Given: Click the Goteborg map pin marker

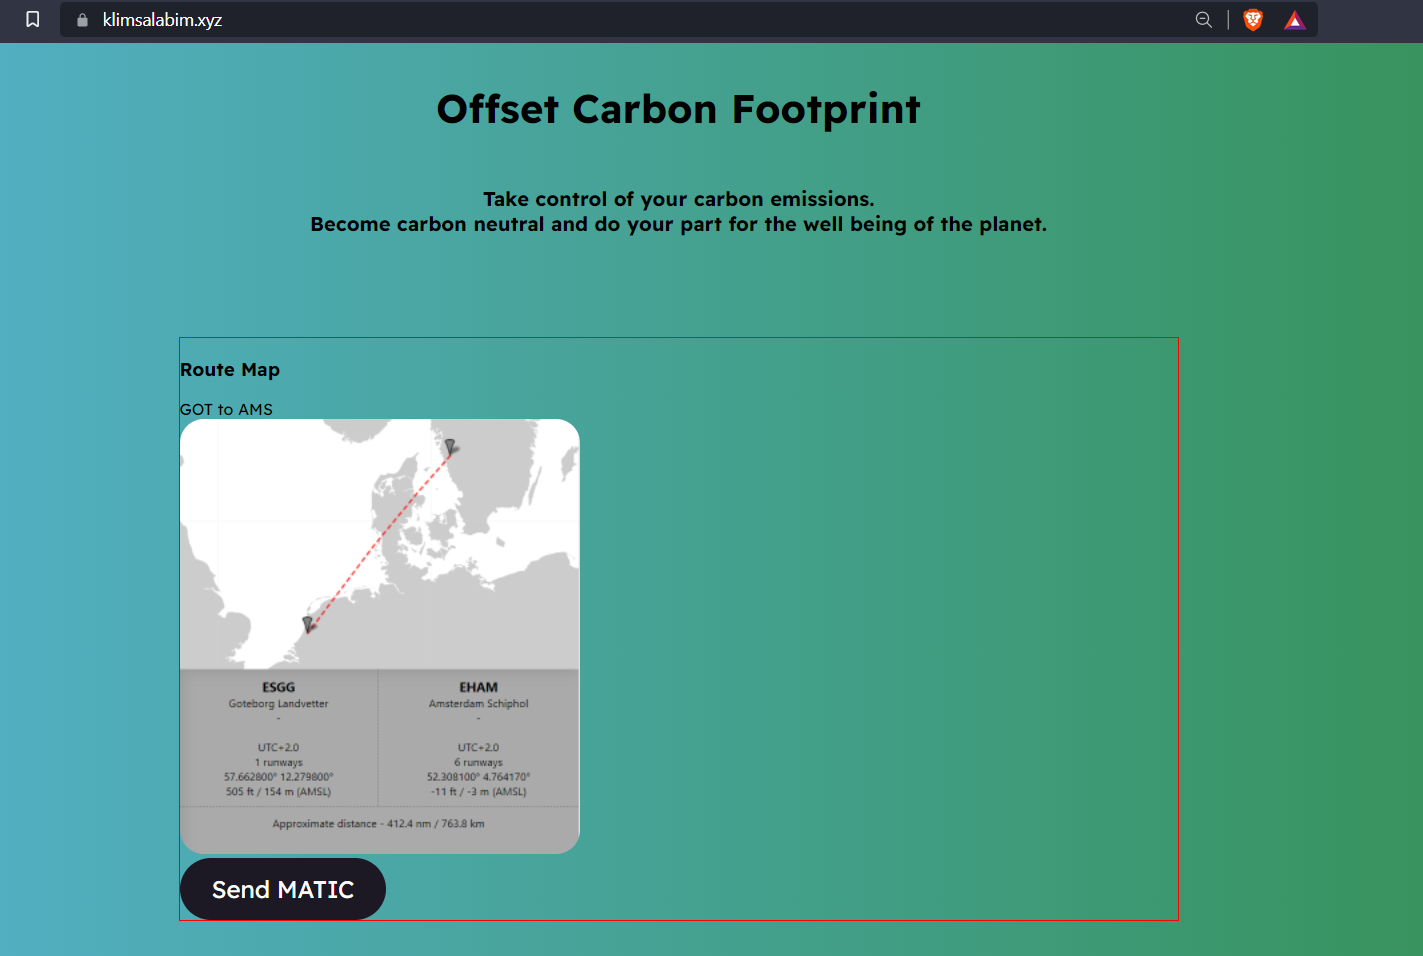Looking at the screenshot, I should [x=450, y=446].
